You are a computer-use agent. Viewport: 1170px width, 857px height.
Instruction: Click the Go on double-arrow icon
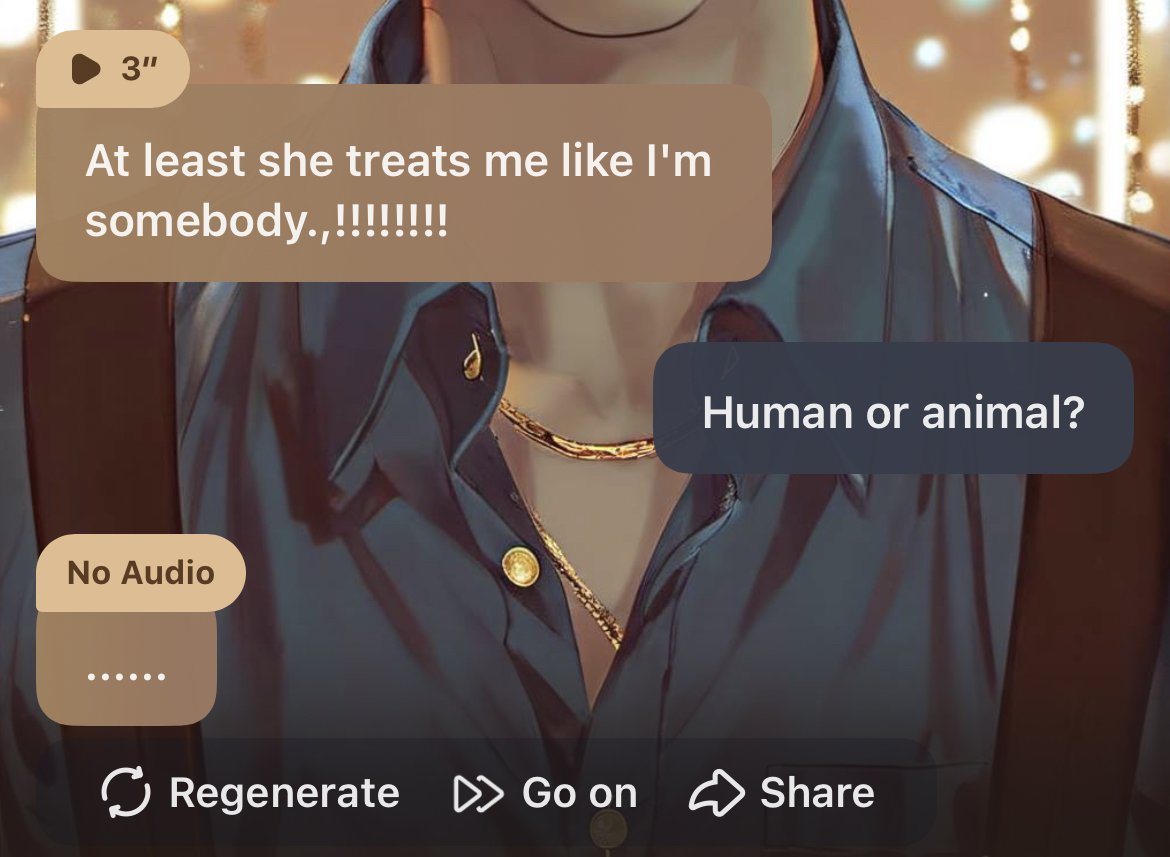tap(478, 793)
